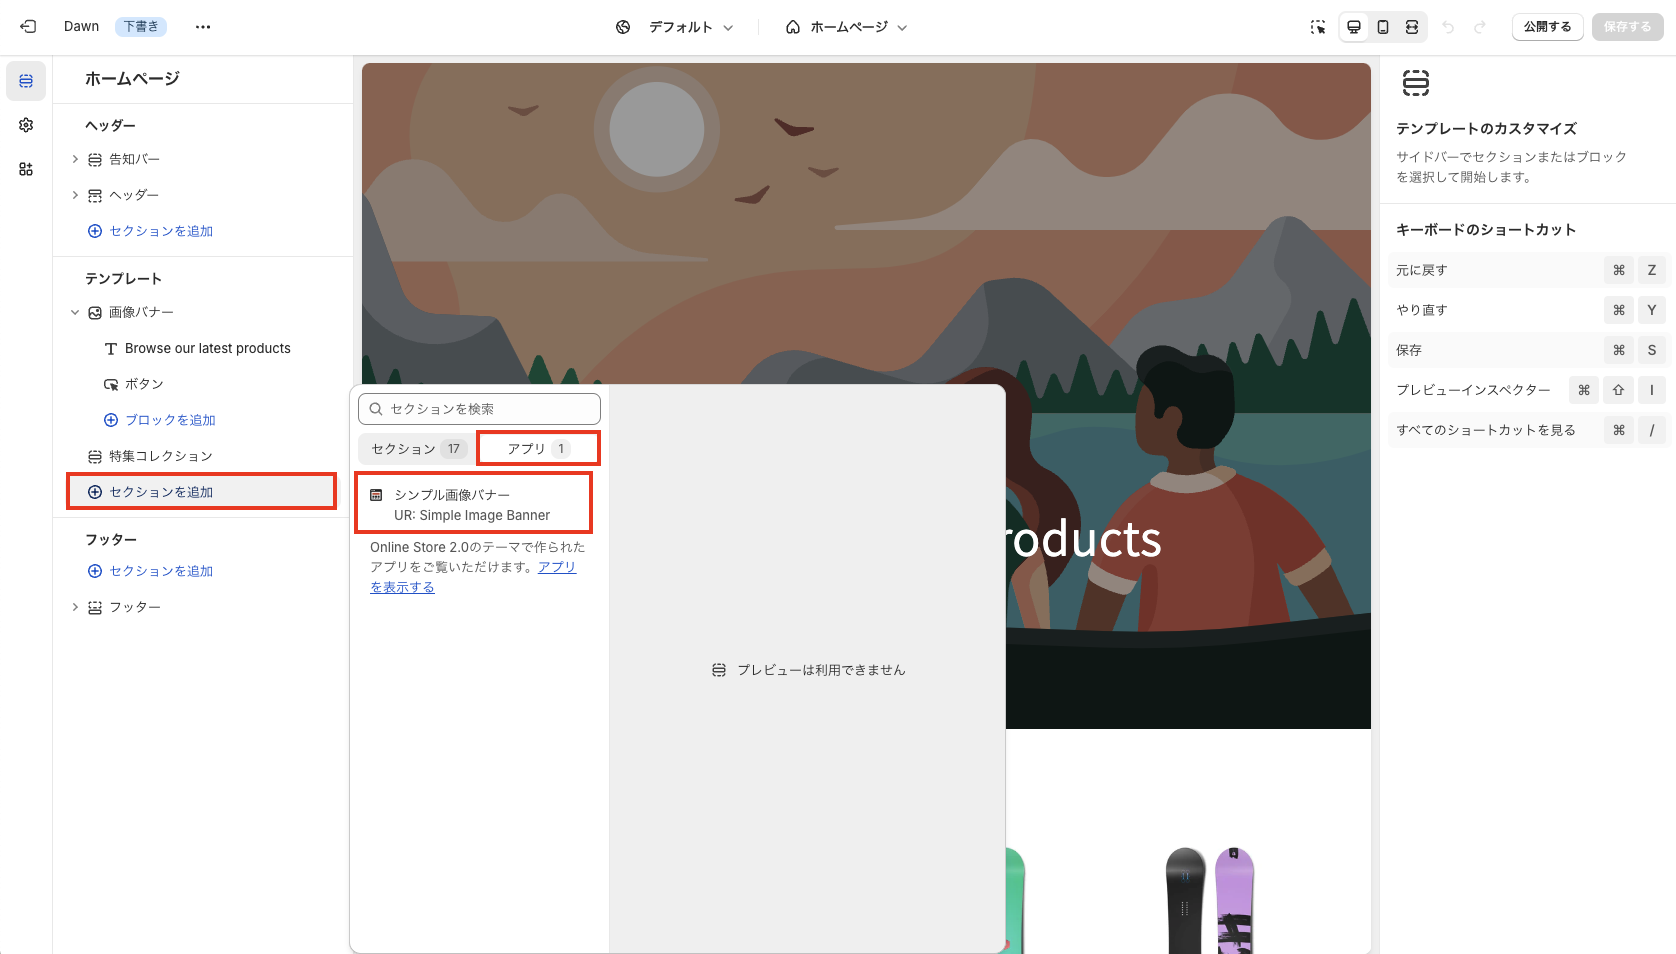The image size is (1676, 954).
Task: Open theme settings gear in left sidebar
Action: [x=26, y=125]
